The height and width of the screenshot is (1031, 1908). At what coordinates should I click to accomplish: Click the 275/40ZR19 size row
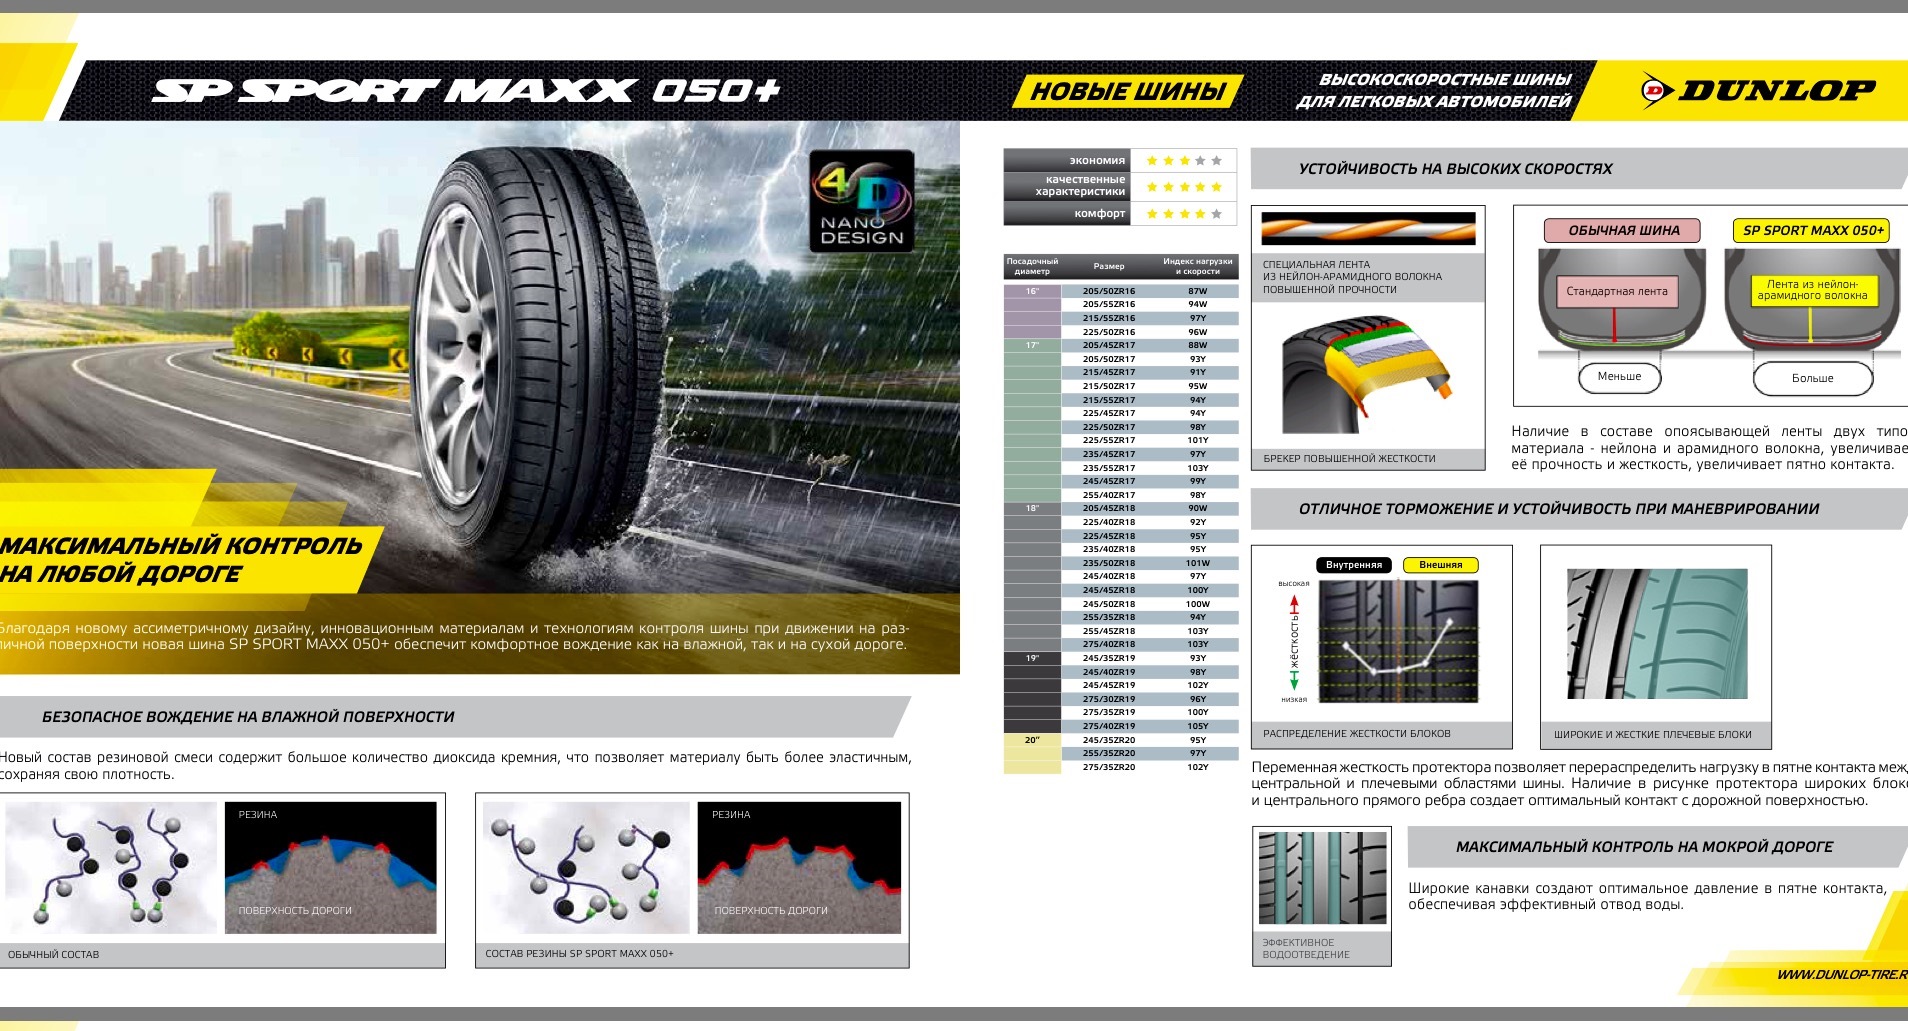pos(1149,726)
